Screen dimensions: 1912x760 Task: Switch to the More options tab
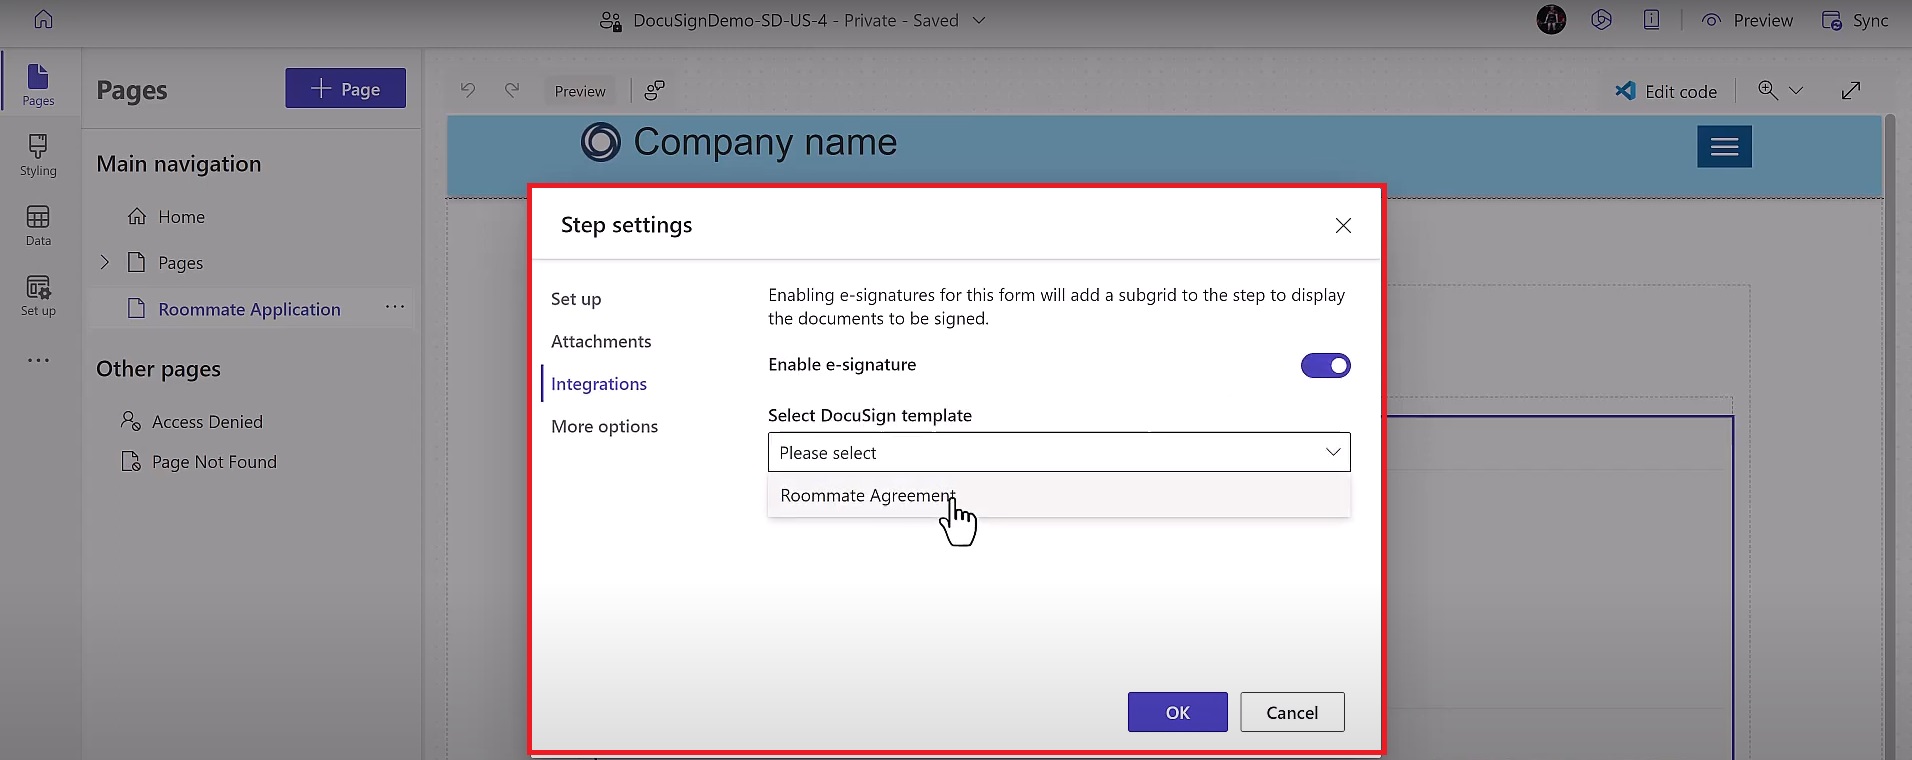tap(604, 426)
